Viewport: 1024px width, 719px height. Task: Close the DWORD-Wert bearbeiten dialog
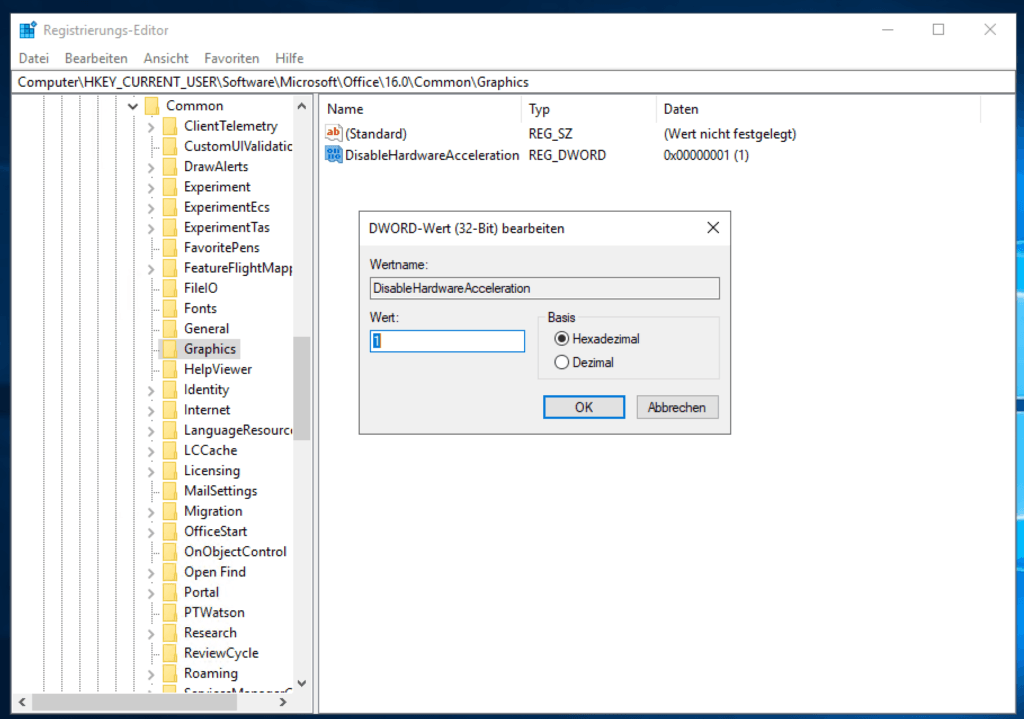[x=712, y=227]
